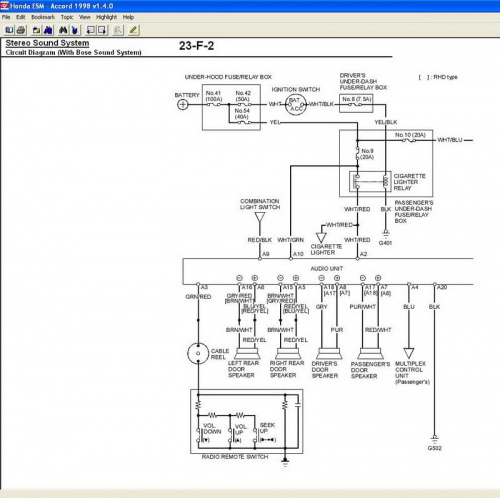Click the blue pointing hand icon
The width and height of the screenshot is (500, 498).
[75, 30]
